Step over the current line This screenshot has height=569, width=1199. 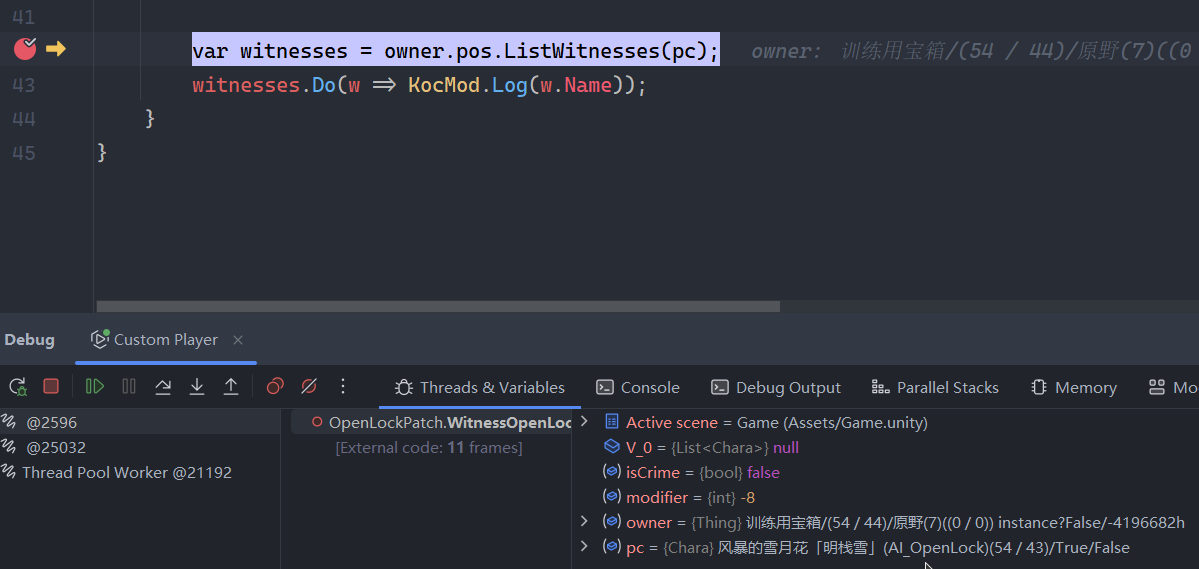tap(163, 387)
